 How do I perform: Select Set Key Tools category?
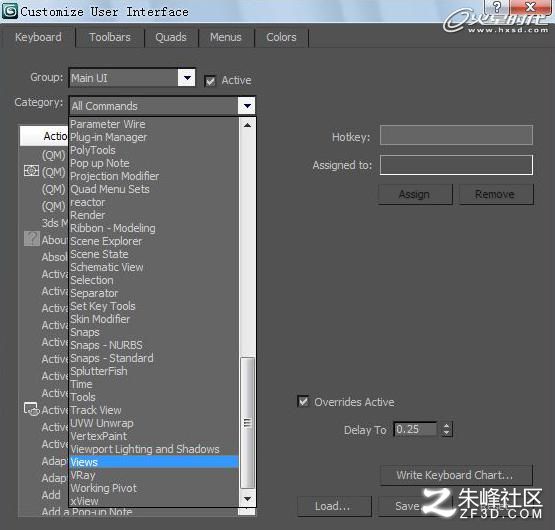pos(154,306)
